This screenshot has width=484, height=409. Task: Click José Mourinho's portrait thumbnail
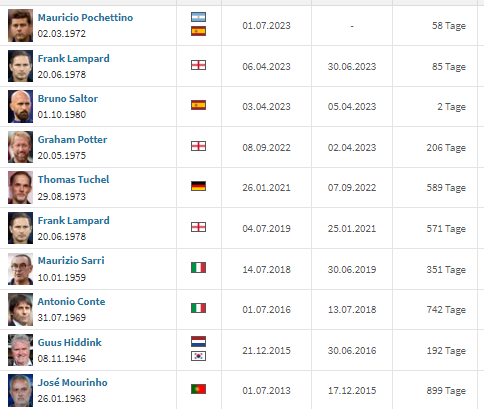point(20,390)
